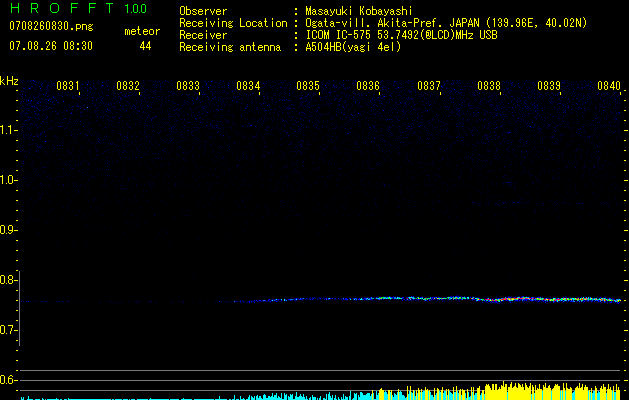
Task: Click the 0.7 kHz axis label
Action: pyautogui.click(x=9, y=330)
